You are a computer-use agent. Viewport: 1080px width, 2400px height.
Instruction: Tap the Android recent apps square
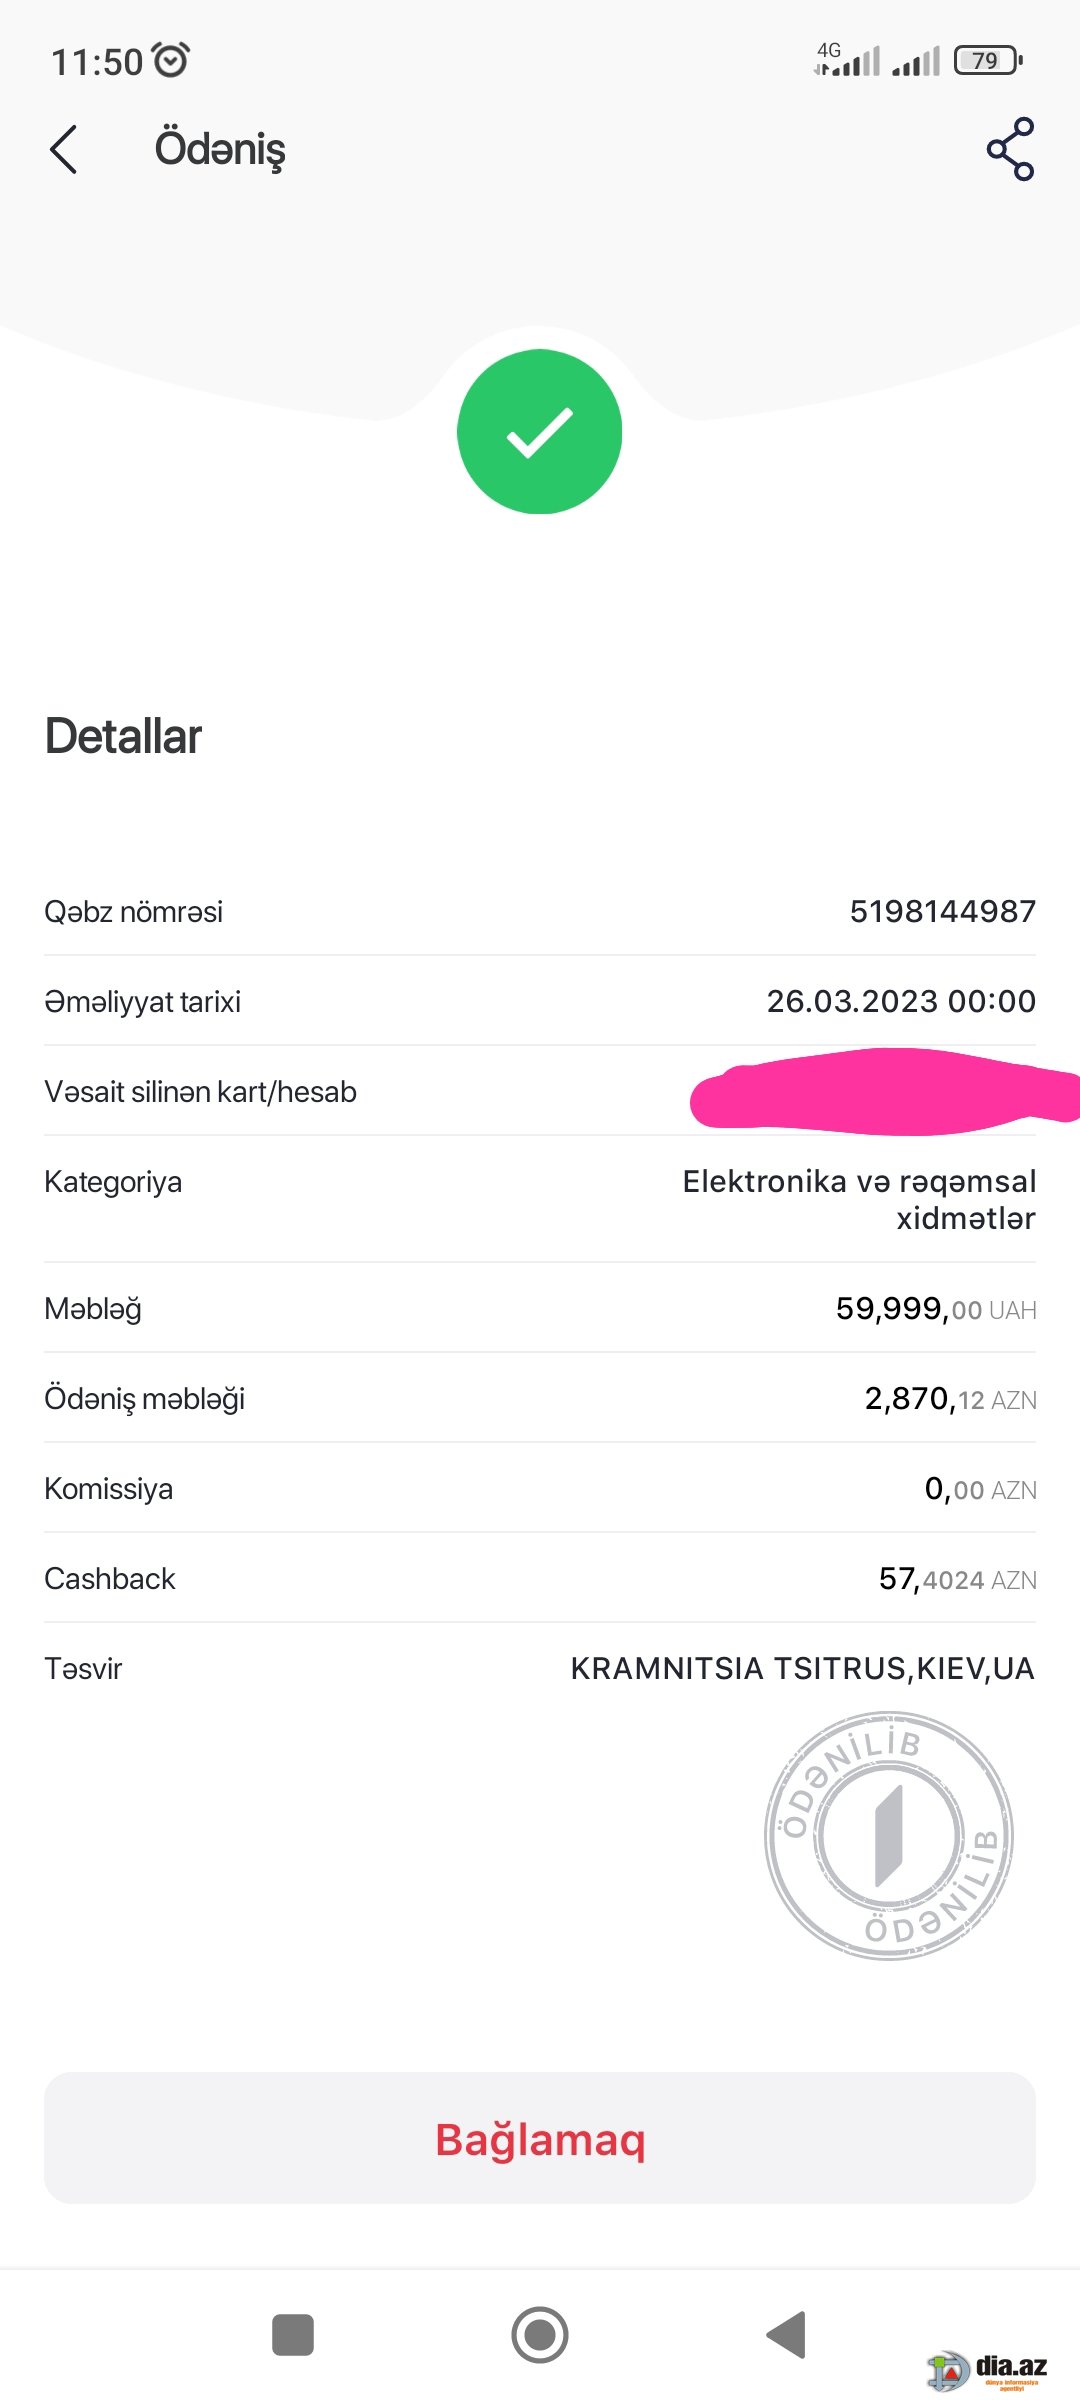pyautogui.click(x=293, y=2335)
